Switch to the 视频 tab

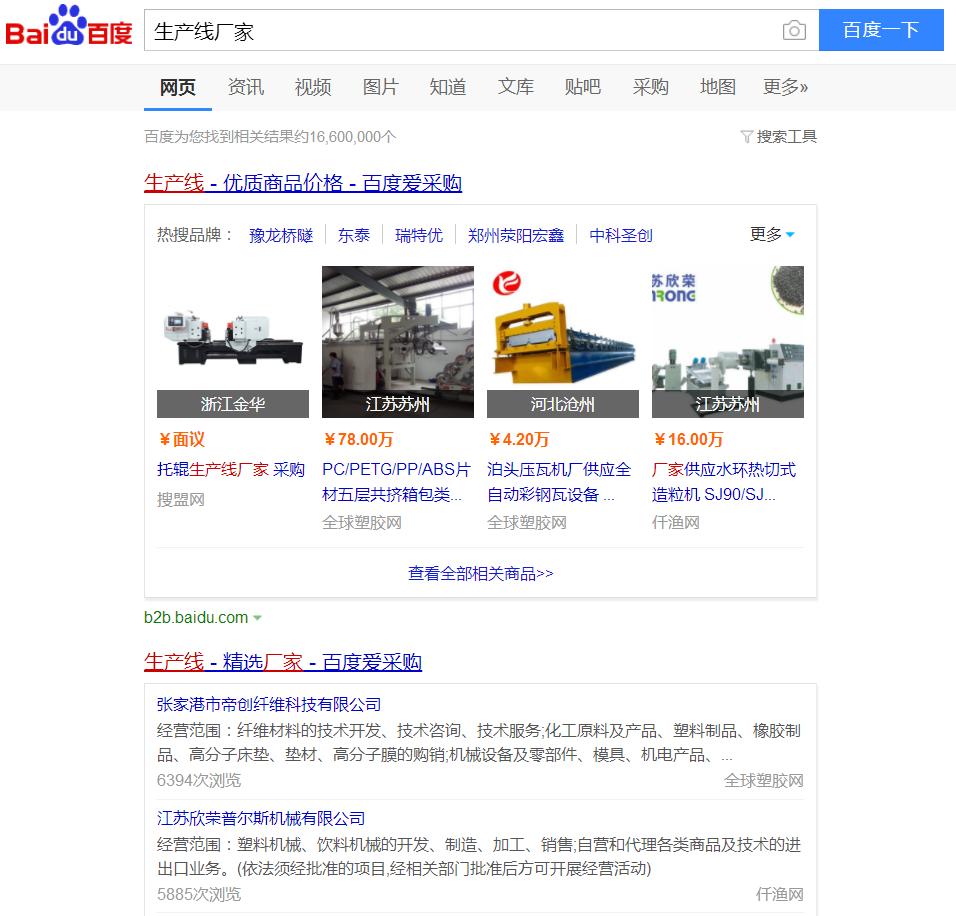[x=313, y=87]
